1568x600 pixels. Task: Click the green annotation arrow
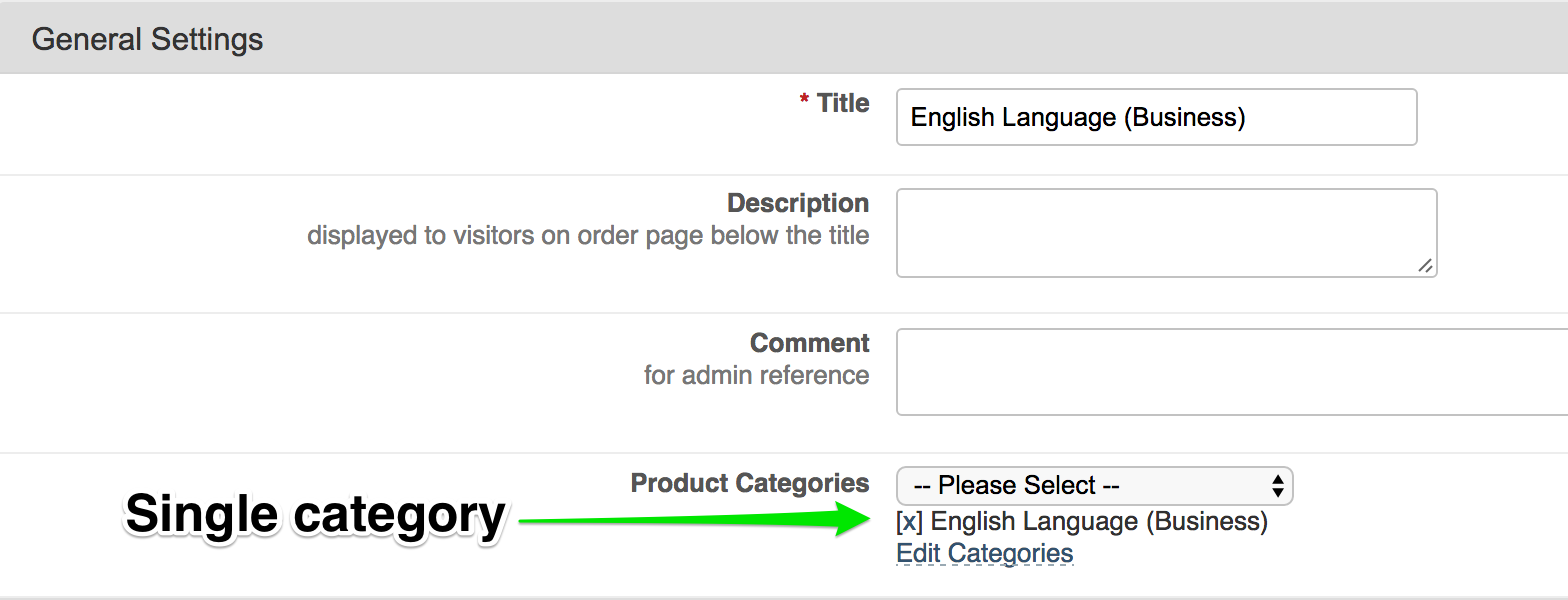pos(690,520)
